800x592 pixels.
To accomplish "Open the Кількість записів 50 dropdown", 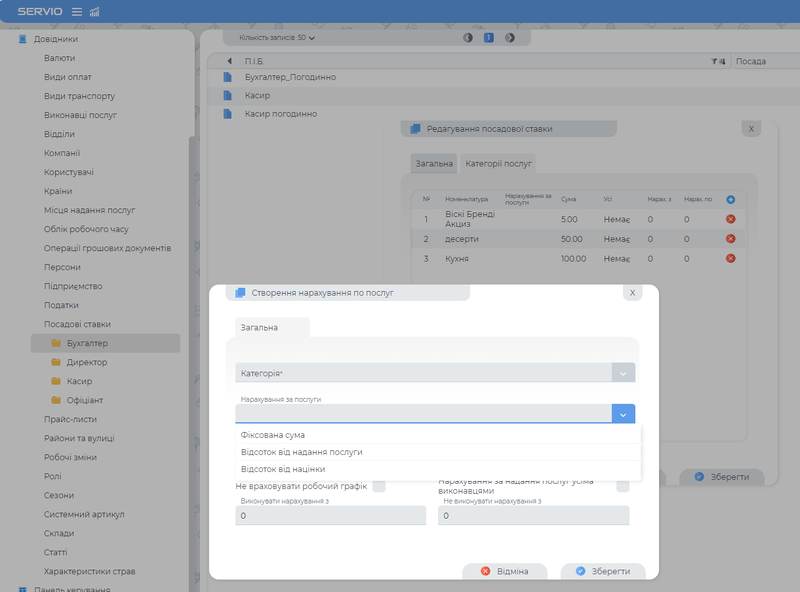I will pos(277,38).
